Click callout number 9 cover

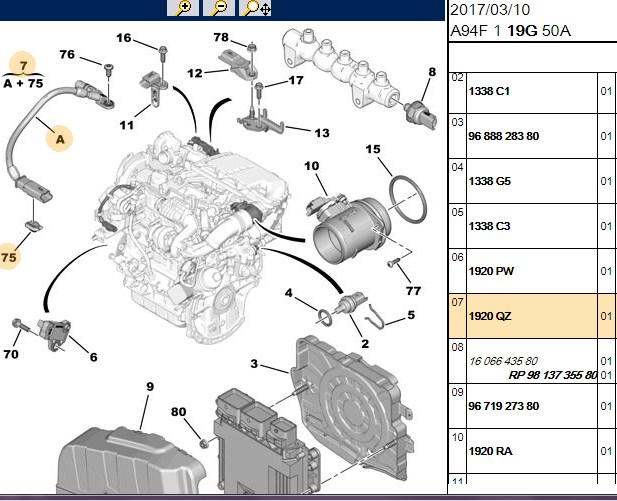click(x=150, y=386)
